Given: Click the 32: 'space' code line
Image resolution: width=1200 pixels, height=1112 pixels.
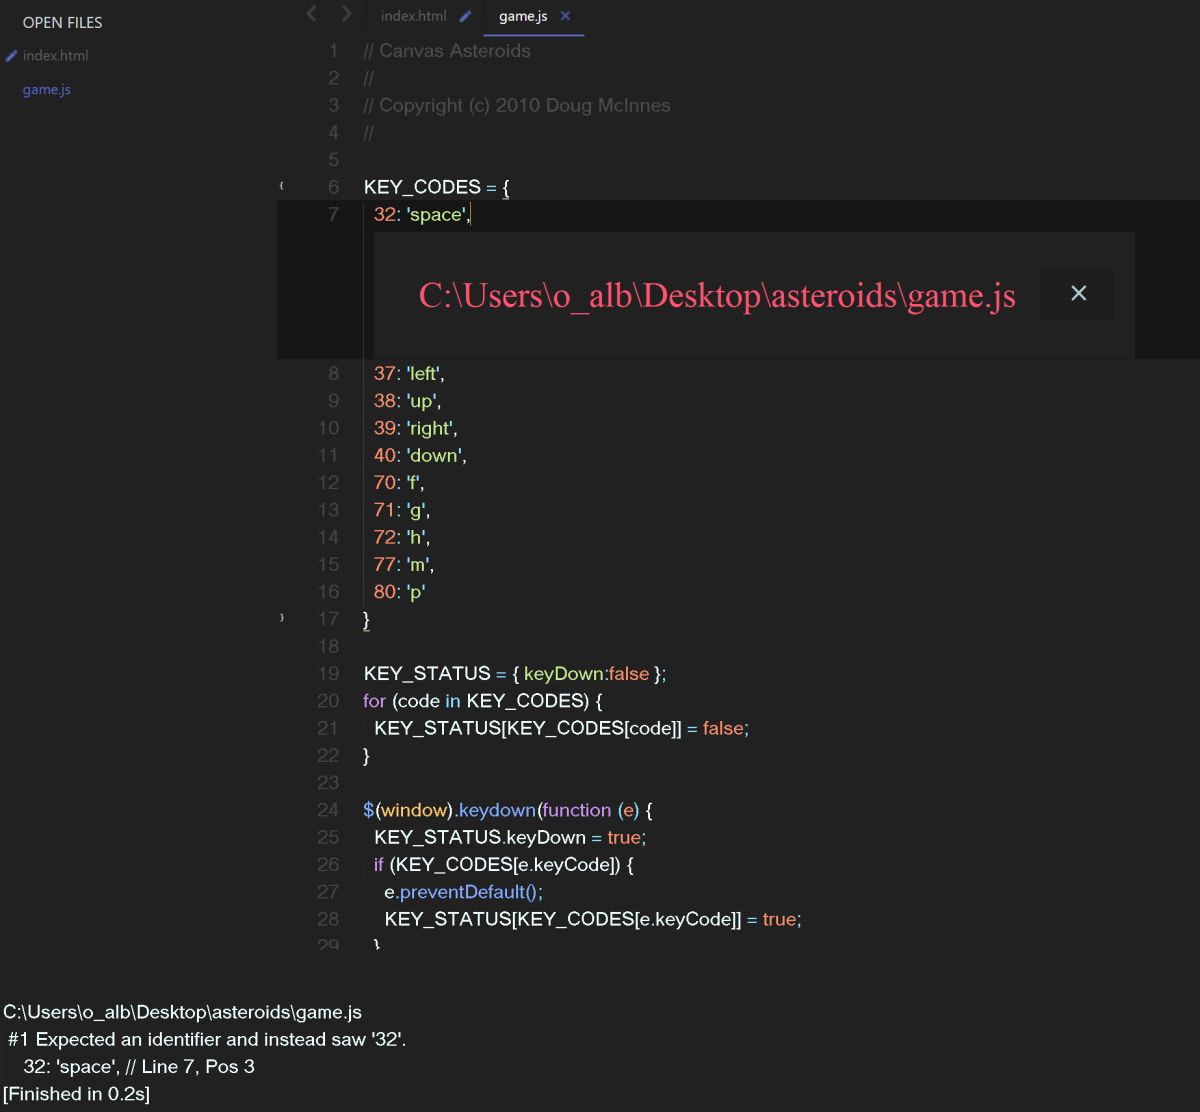Looking at the screenshot, I should pyautogui.click(x=422, y=214).
